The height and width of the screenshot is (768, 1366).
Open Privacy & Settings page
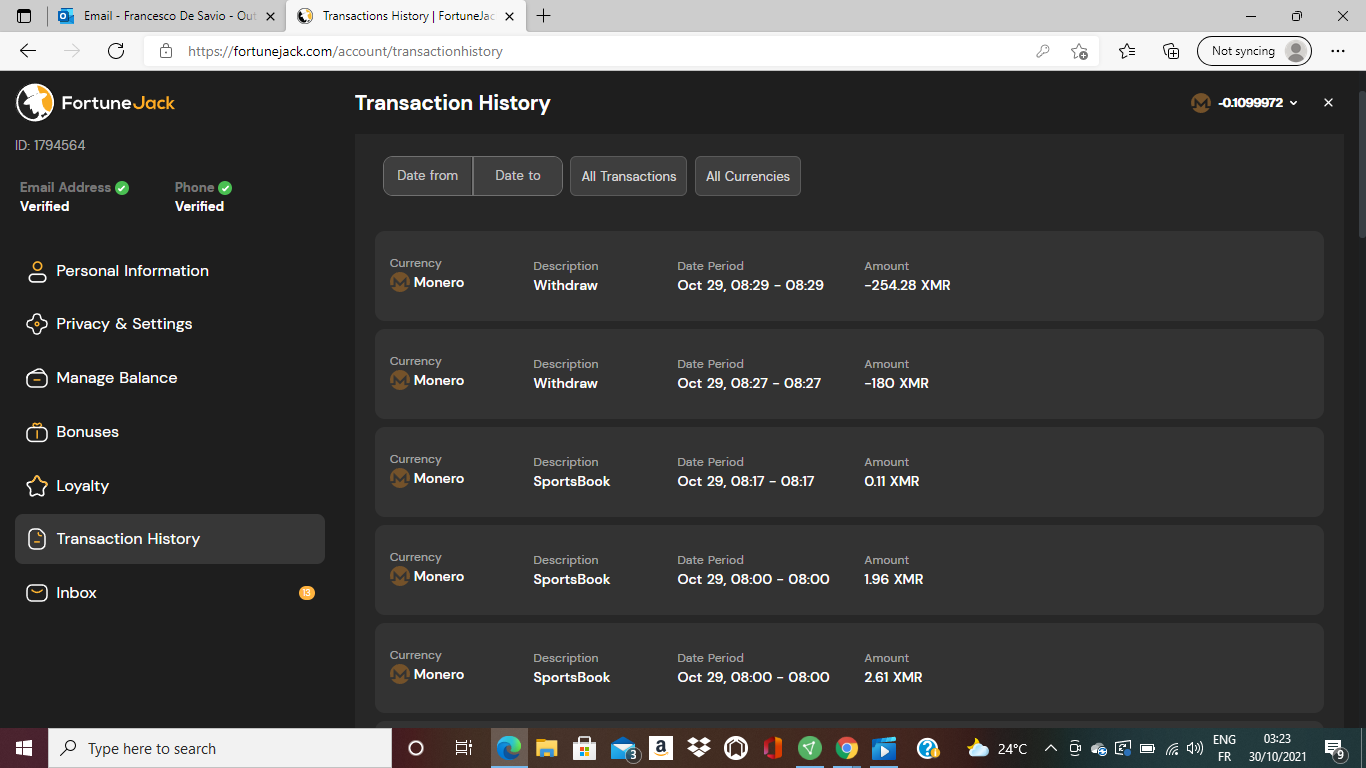coord(124,324)
